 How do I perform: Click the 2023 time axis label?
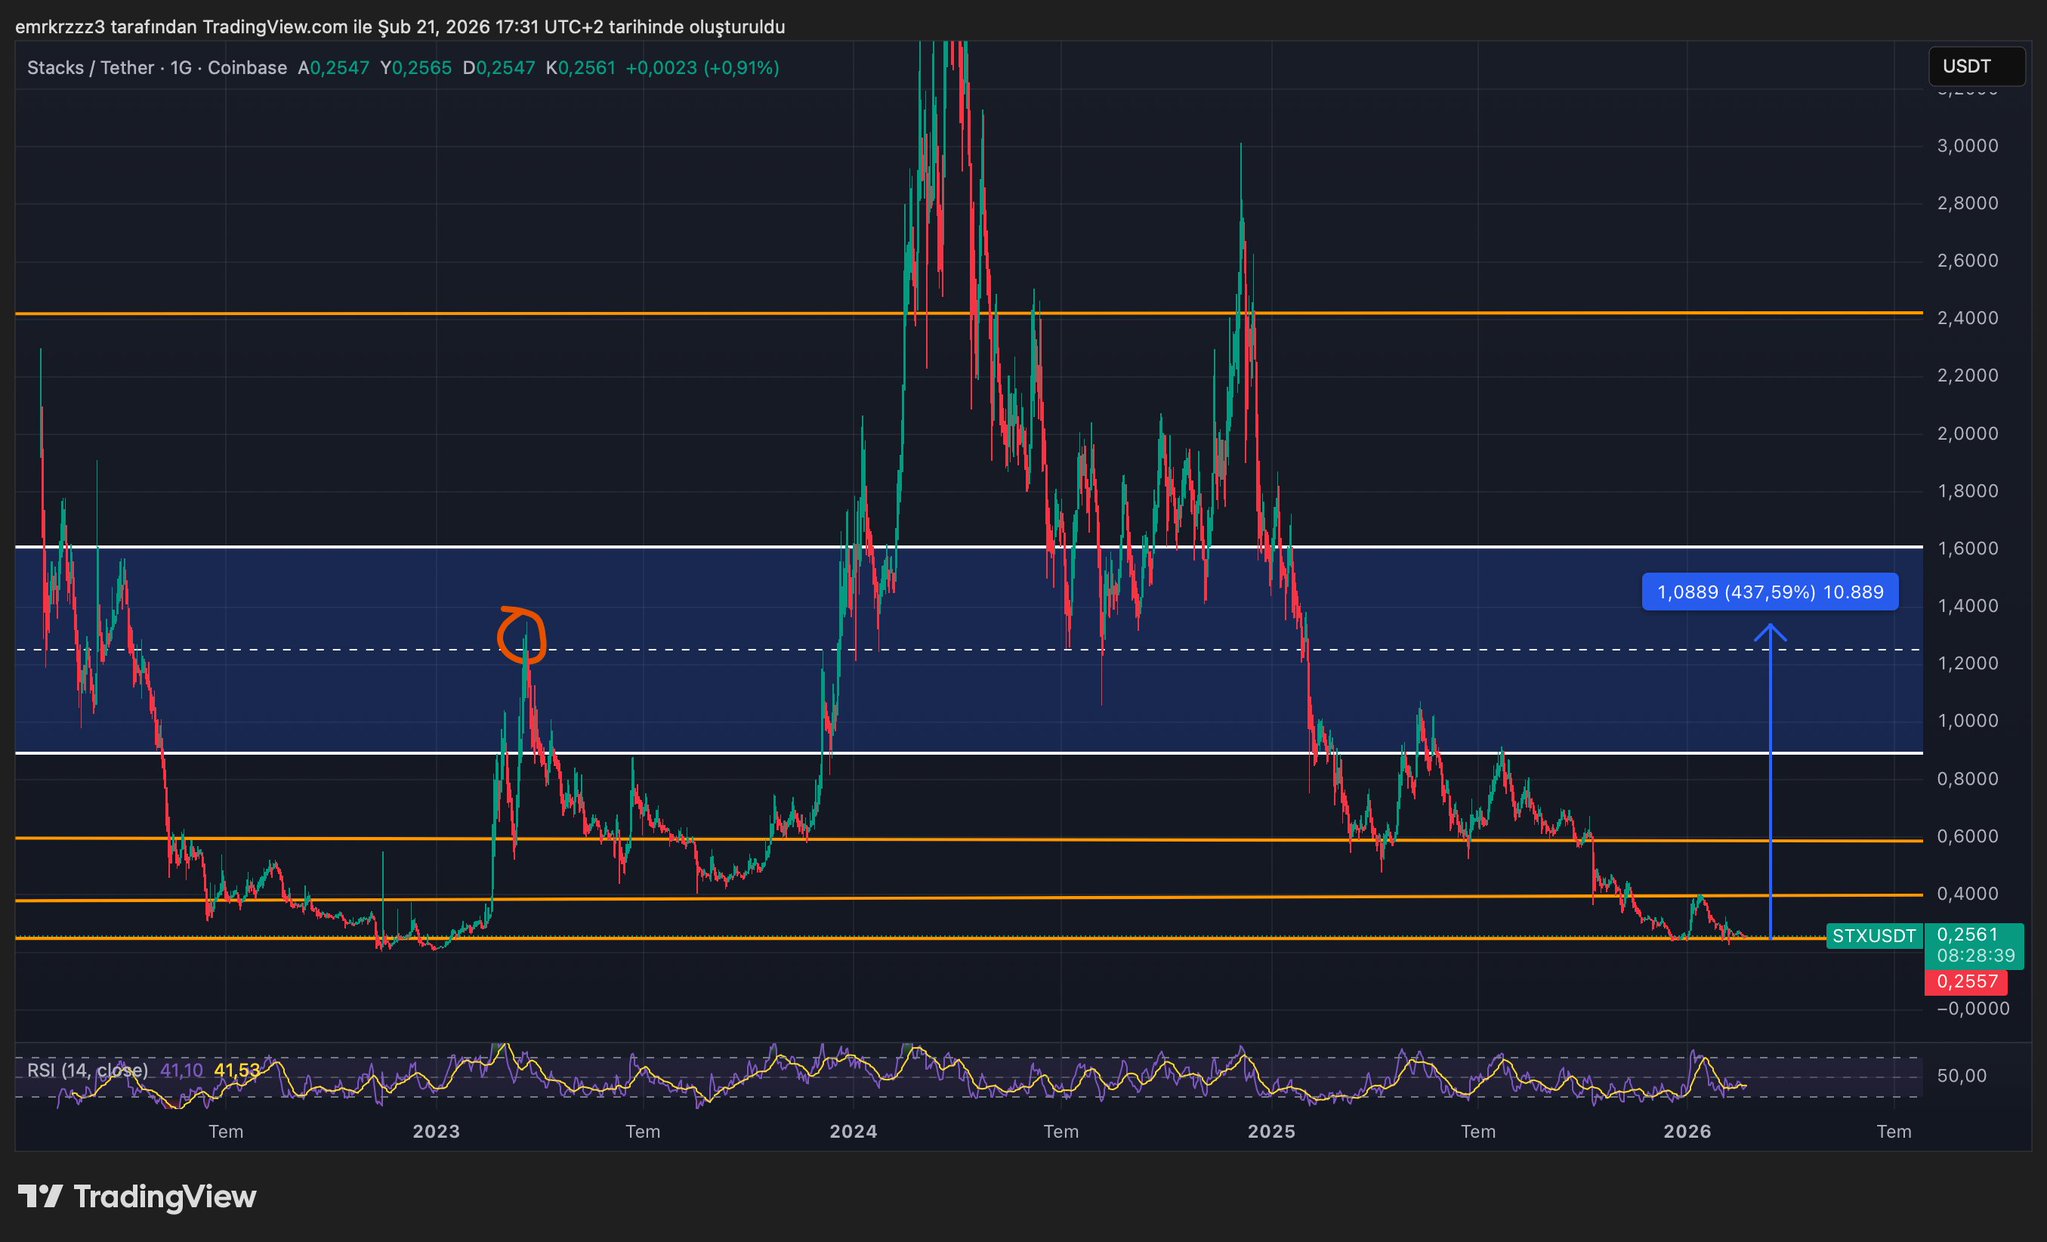[x=436, y=1132]
